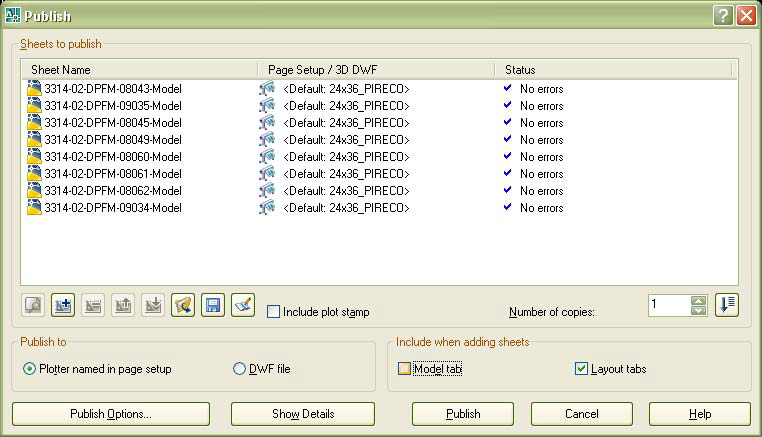Click No errors status in the 09035-Model row

(x=541, y=106)
